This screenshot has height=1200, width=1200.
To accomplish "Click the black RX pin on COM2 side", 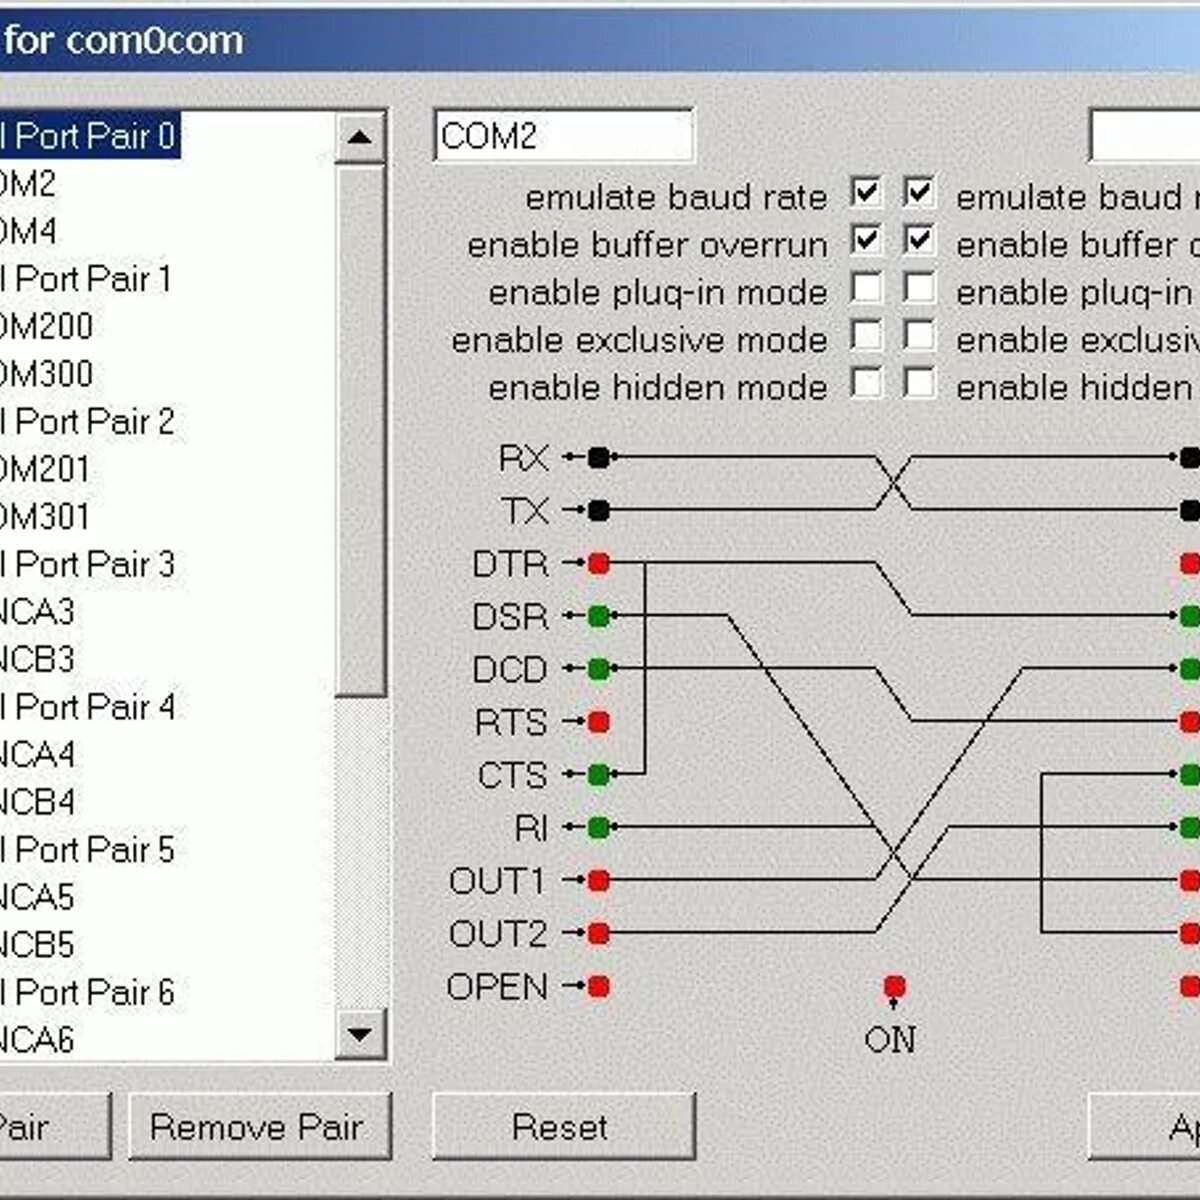I will (598, 457).
